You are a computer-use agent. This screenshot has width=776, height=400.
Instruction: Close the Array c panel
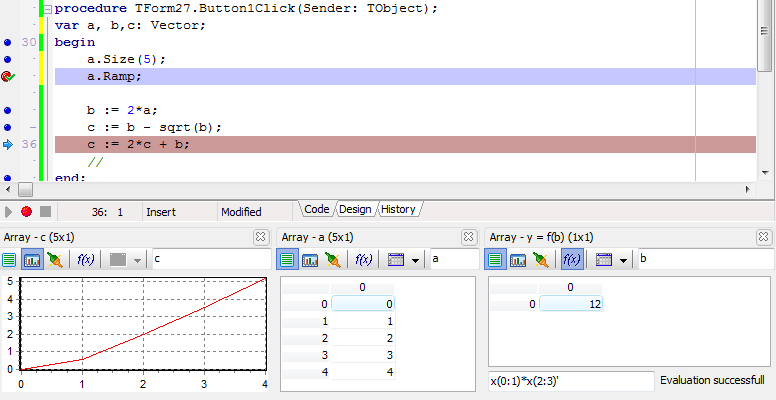point(261,237)
